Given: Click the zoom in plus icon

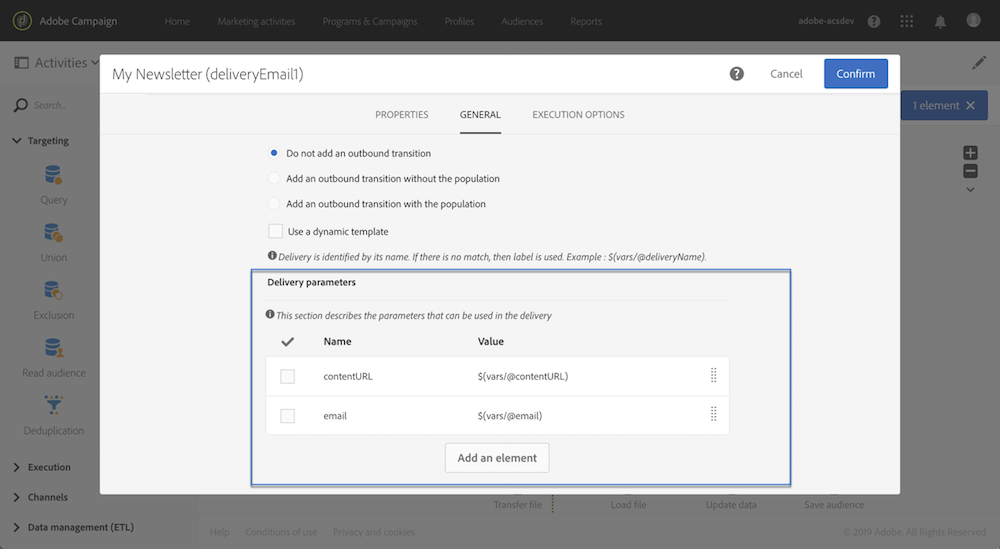Looking at the screenshot, I should pos(970,153).
